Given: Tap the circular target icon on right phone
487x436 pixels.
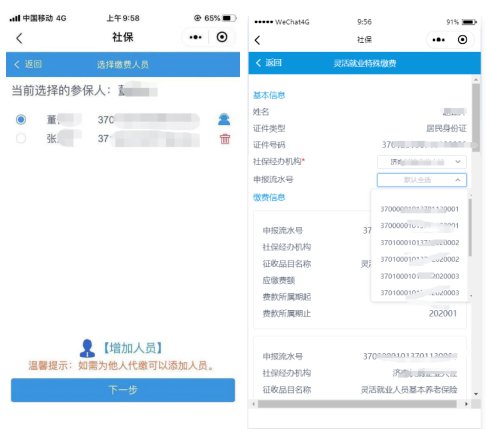Looking at the screenshot, I should [462, 40].
